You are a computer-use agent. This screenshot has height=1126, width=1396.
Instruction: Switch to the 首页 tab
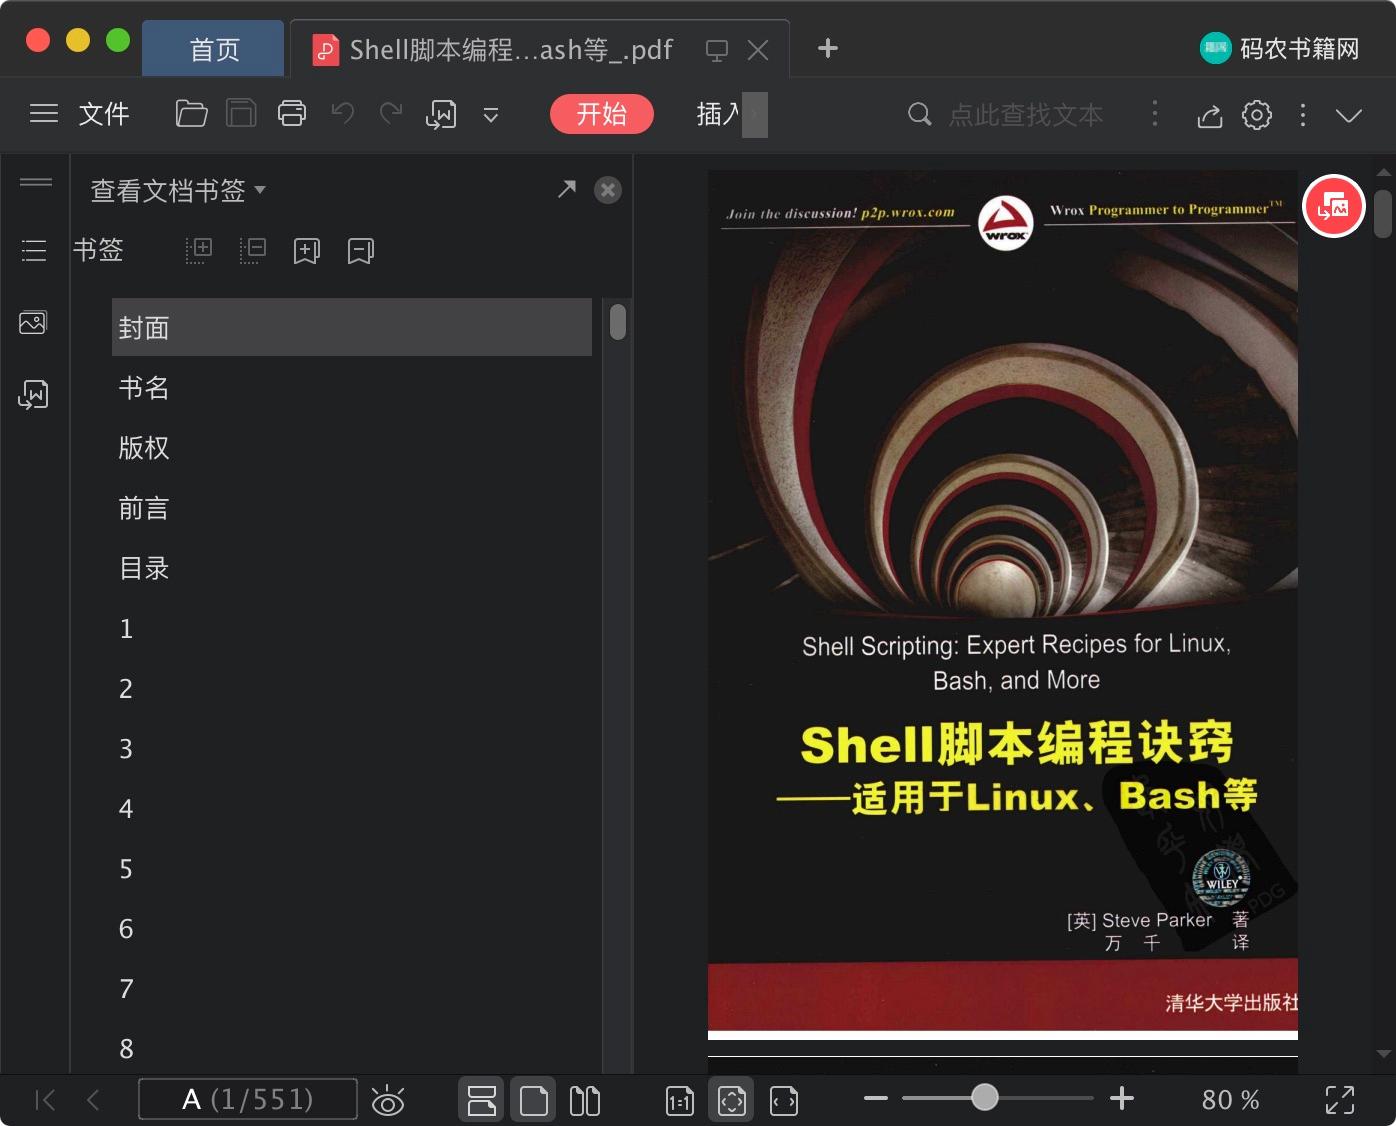(214, 49)
